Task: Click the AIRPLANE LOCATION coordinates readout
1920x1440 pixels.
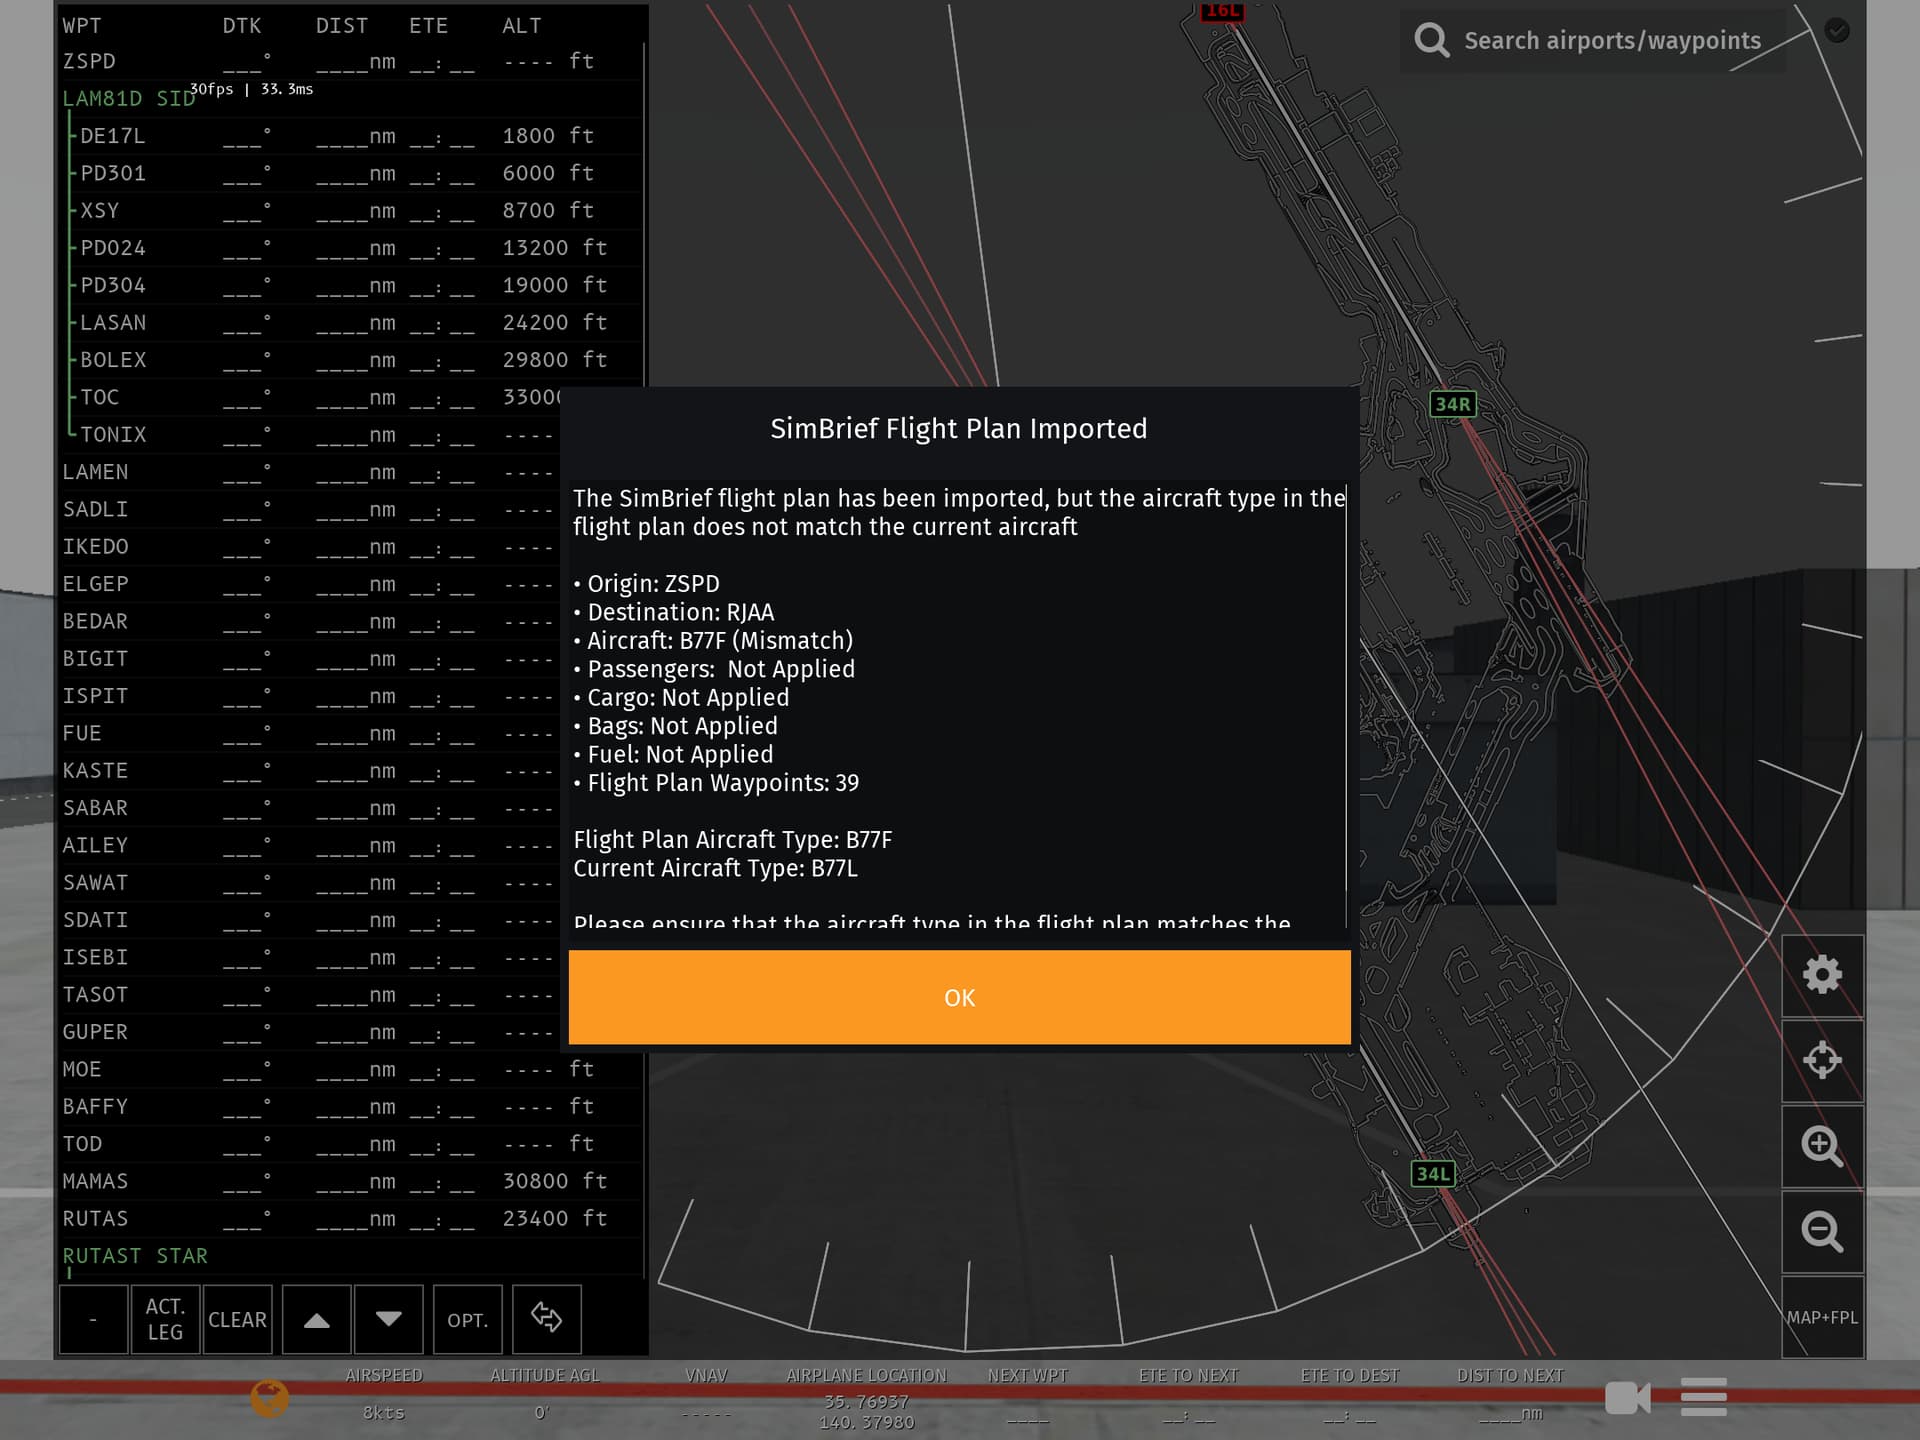Action: point(866,1400)
